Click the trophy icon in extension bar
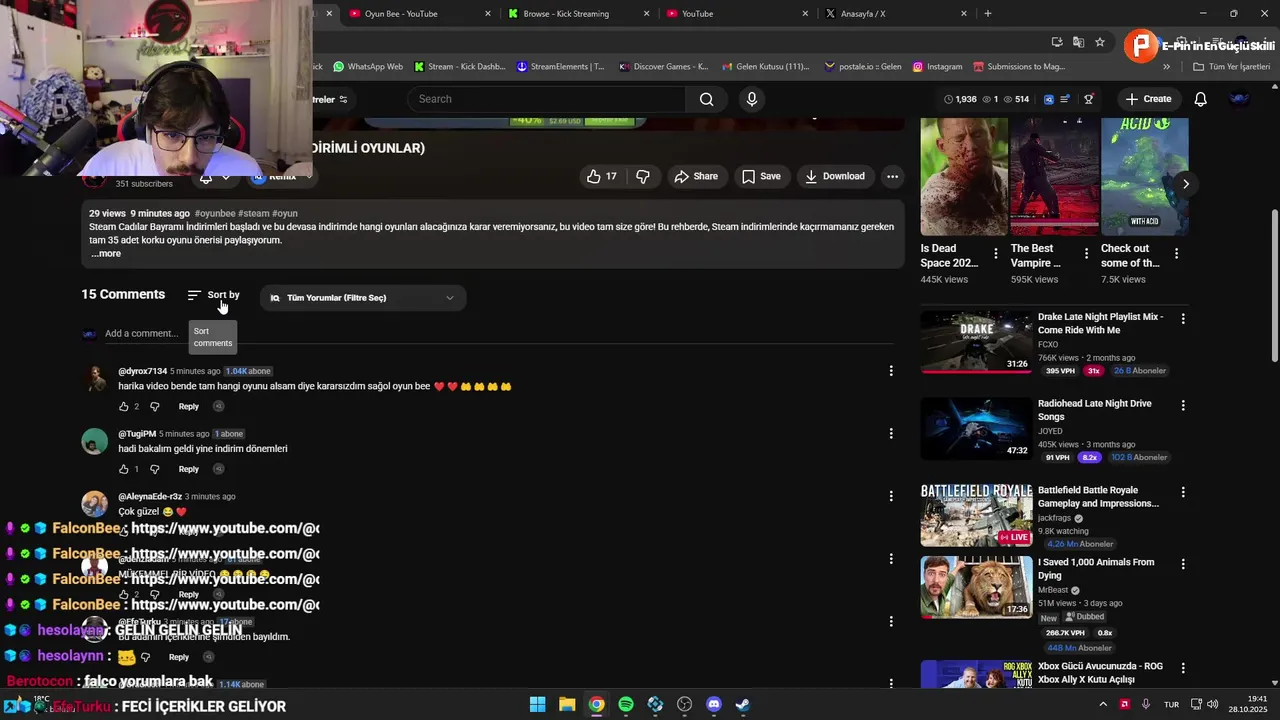This screenshot has height=720, width=1280. [1089, 99]
